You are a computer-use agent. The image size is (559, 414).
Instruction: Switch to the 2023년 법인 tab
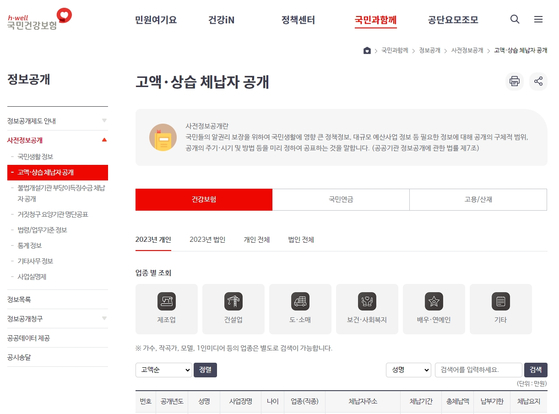207,240
